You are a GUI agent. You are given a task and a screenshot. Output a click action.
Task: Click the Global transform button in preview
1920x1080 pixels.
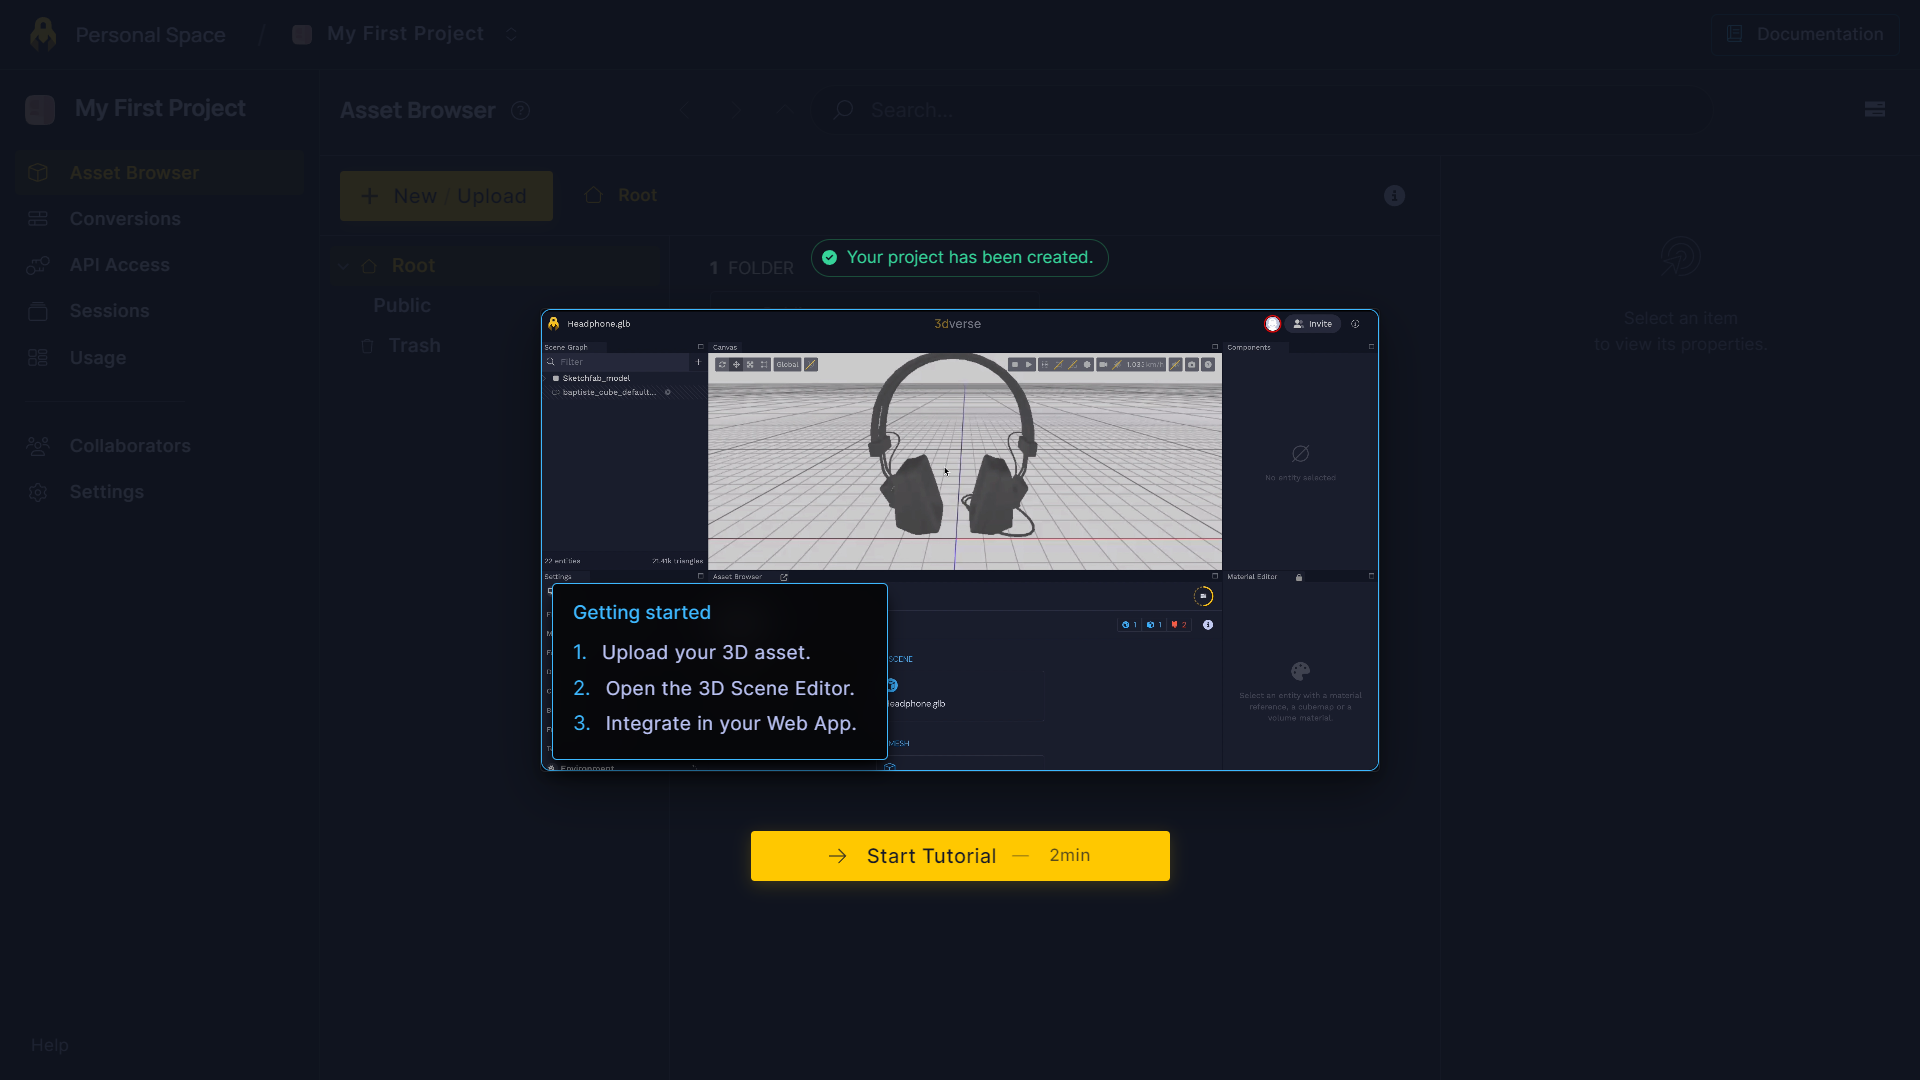click(788, 365)
